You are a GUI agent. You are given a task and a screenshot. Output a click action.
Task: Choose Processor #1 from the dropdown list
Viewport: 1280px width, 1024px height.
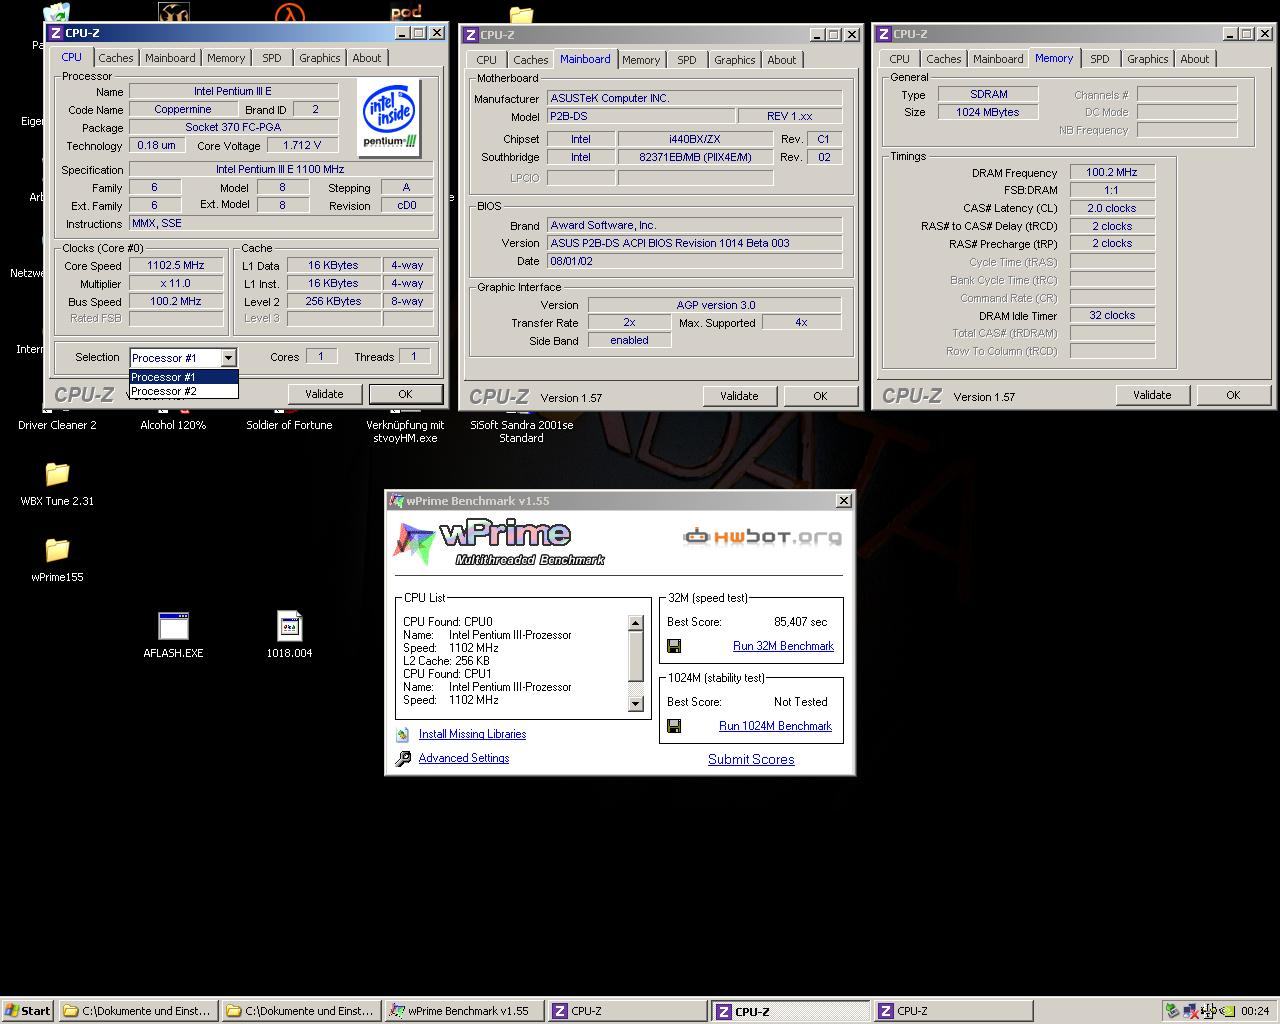click(x=184, y=377)
